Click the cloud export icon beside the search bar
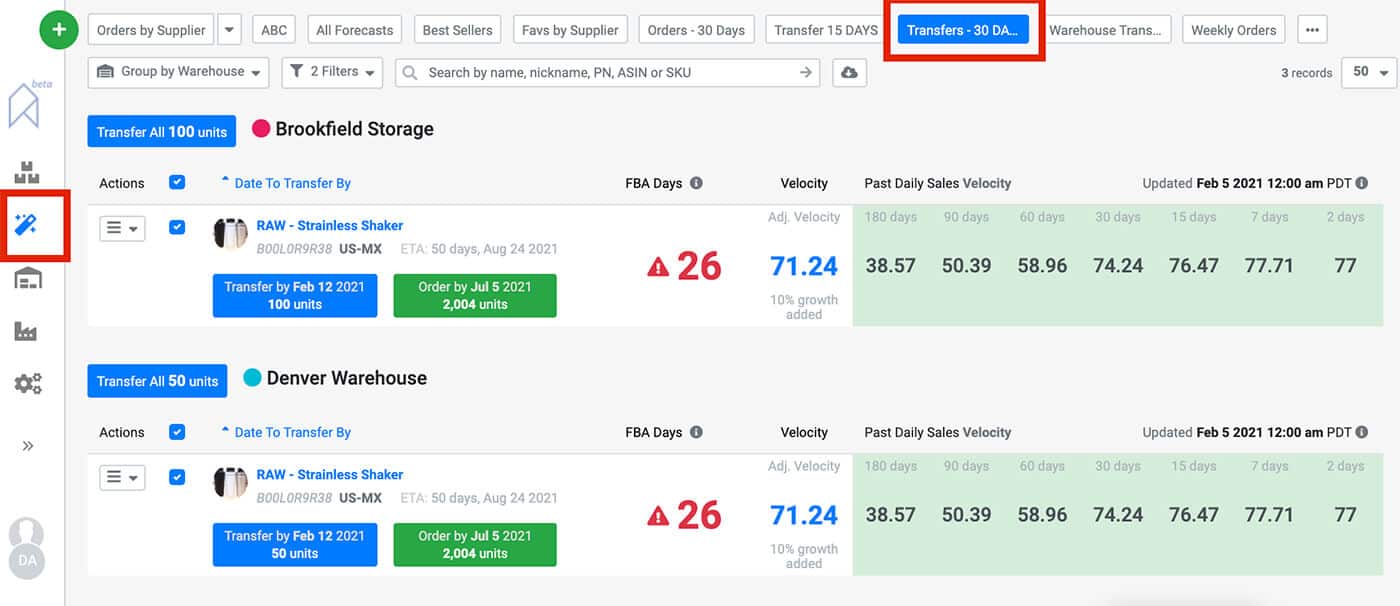 tap(849, 72)
